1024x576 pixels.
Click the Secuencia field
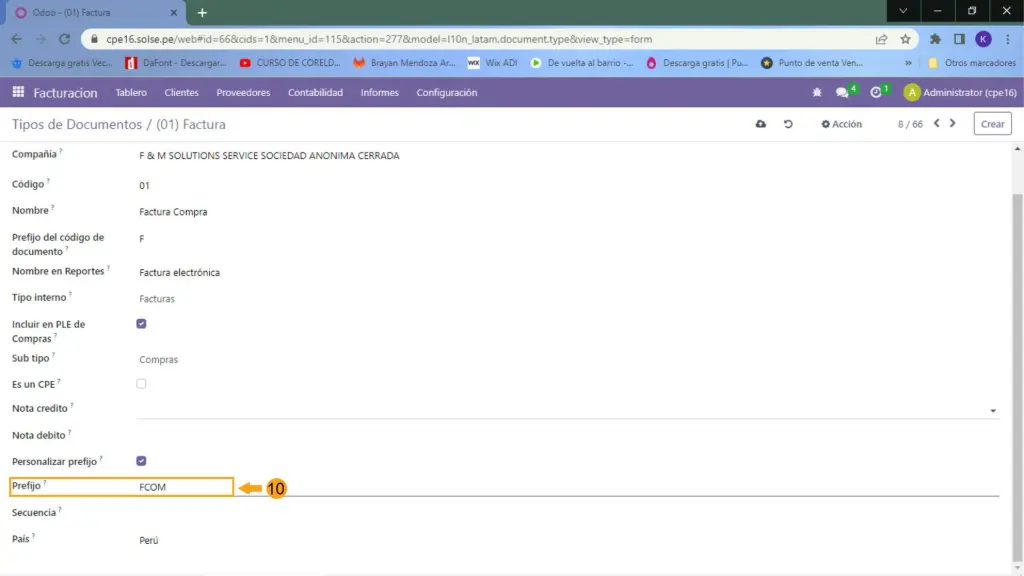(x=568, y=513)
